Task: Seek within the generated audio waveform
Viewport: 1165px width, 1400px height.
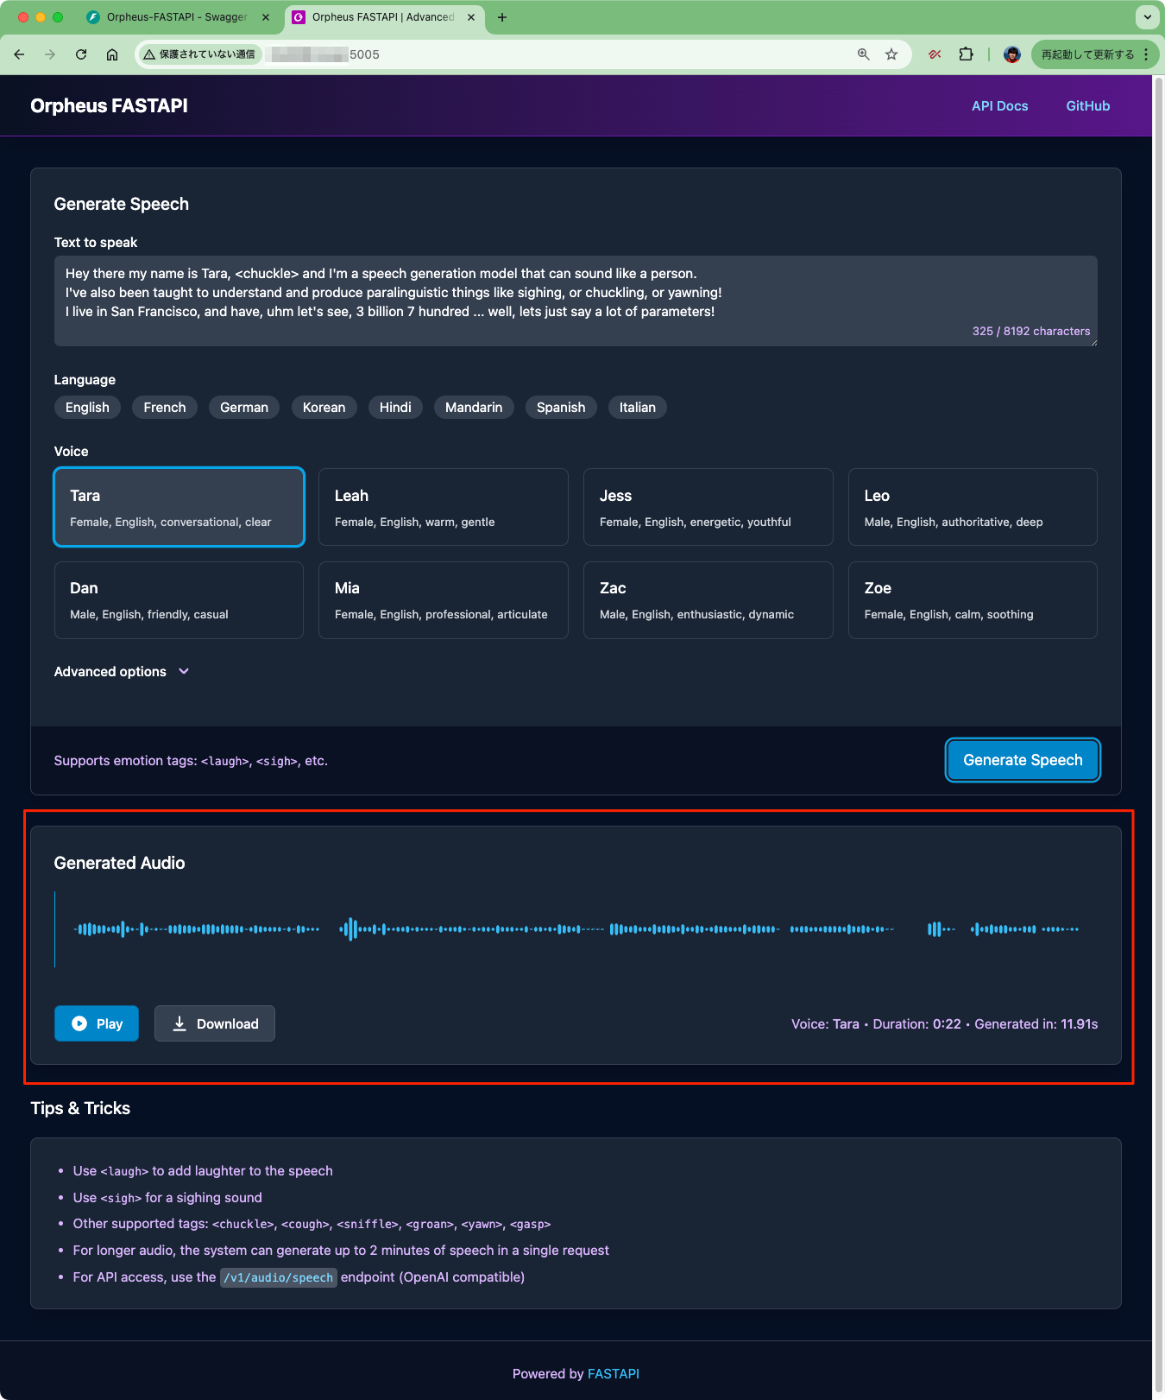Action: click(576, 929)
